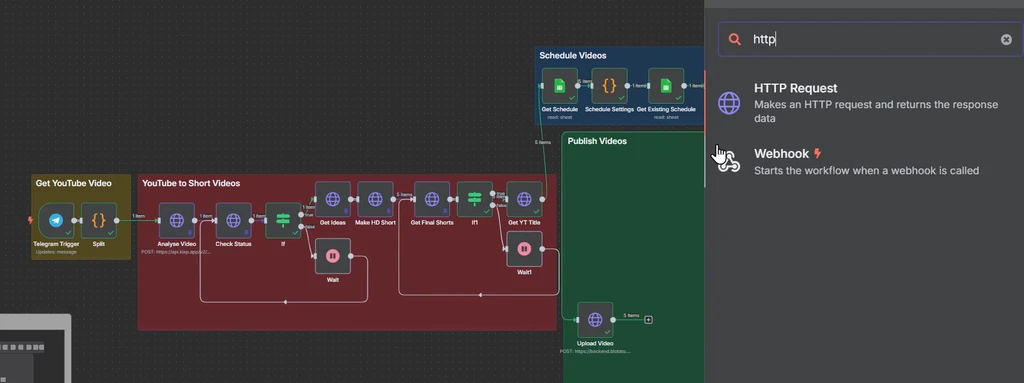Click the Upload Video label text
The image size is (1024, 383).
595,343
